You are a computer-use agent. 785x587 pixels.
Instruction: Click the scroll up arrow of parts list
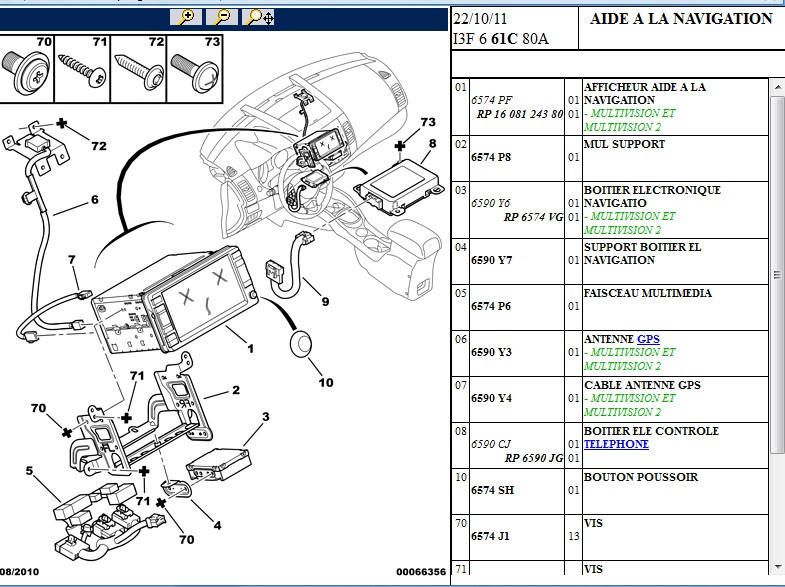tap(777, 87)
